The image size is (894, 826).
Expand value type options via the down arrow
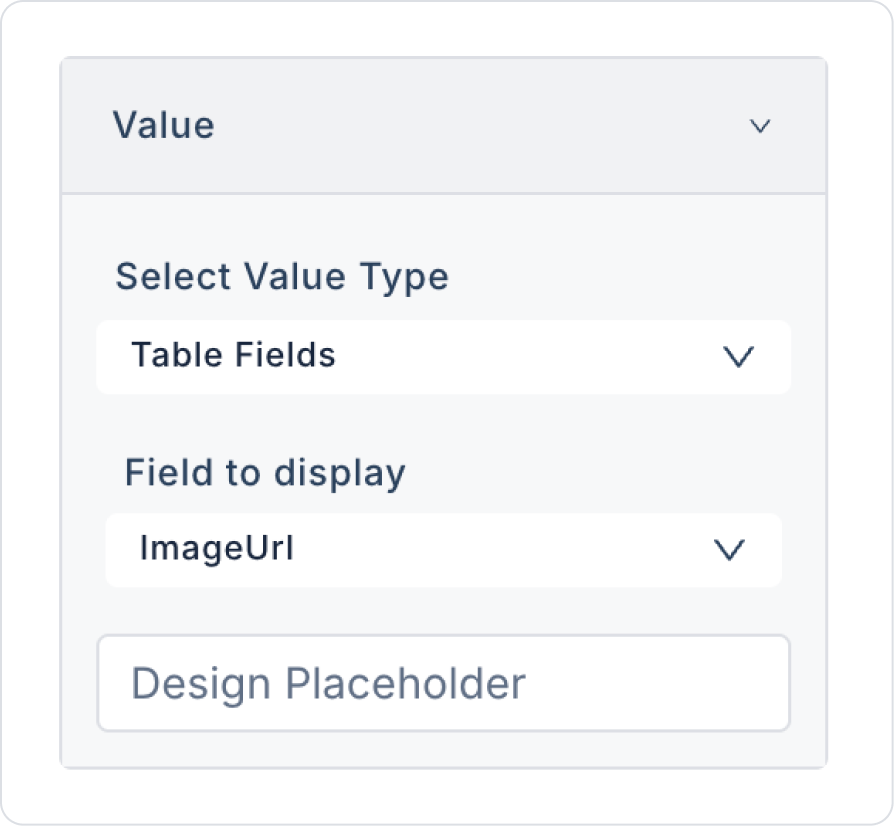pos(738,357)
